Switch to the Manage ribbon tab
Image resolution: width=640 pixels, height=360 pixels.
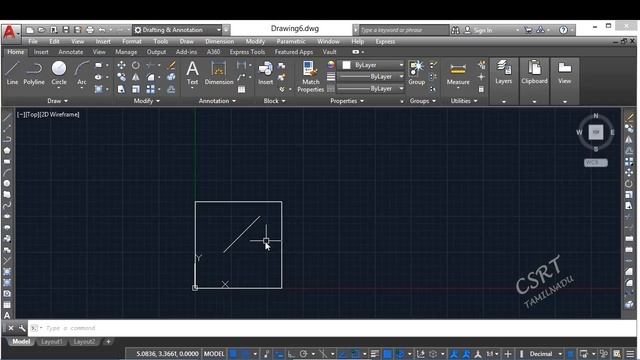tap(126, 52)
